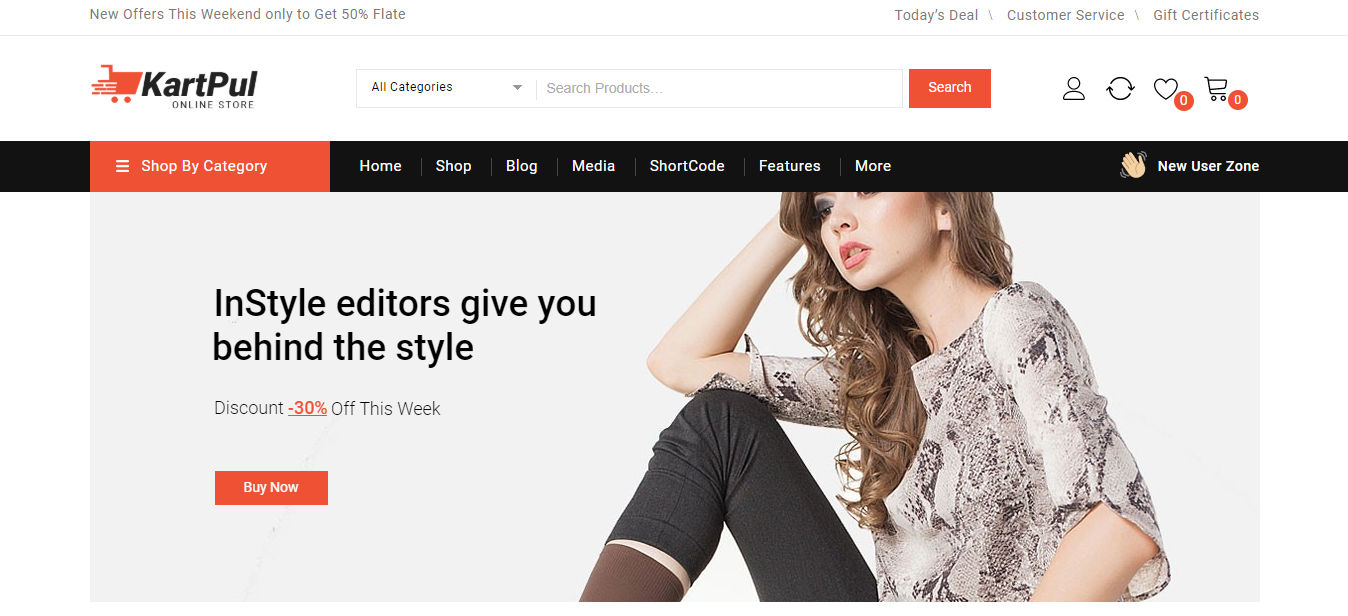
Task: Click the waving hand icon near New User Zone
Action: (1133, 165)
